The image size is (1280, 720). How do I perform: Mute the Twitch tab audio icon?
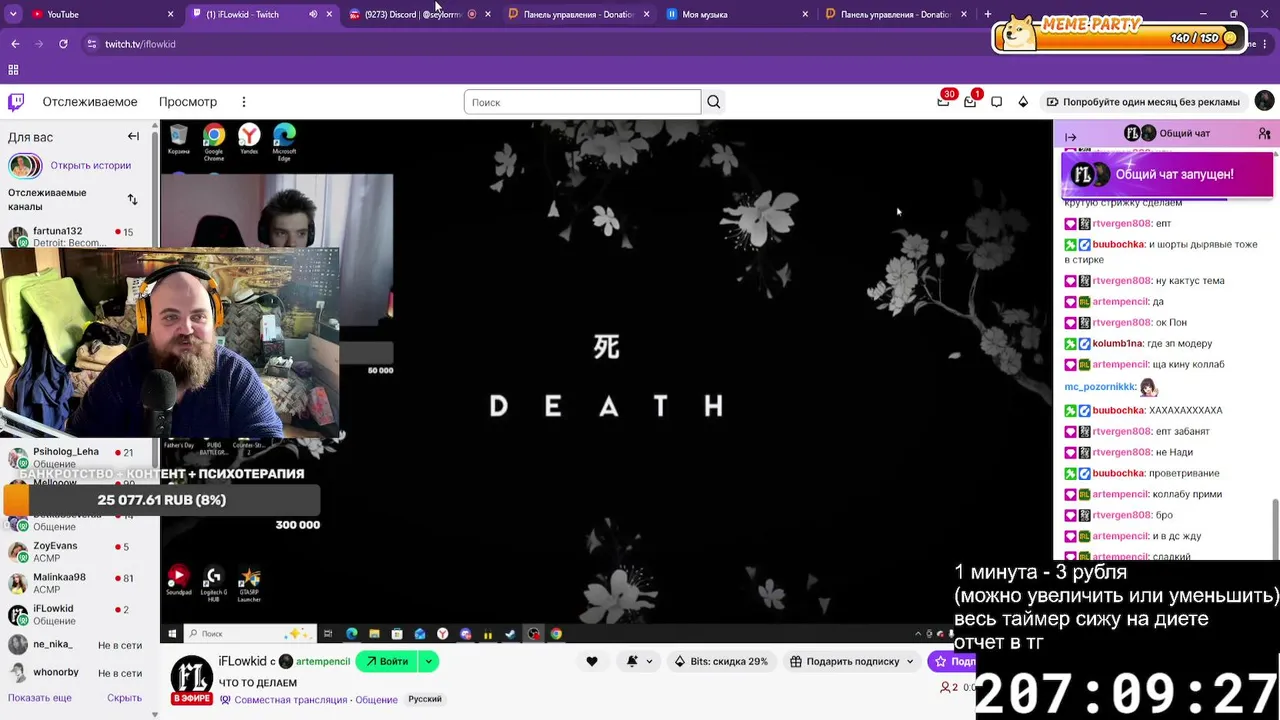313,14
